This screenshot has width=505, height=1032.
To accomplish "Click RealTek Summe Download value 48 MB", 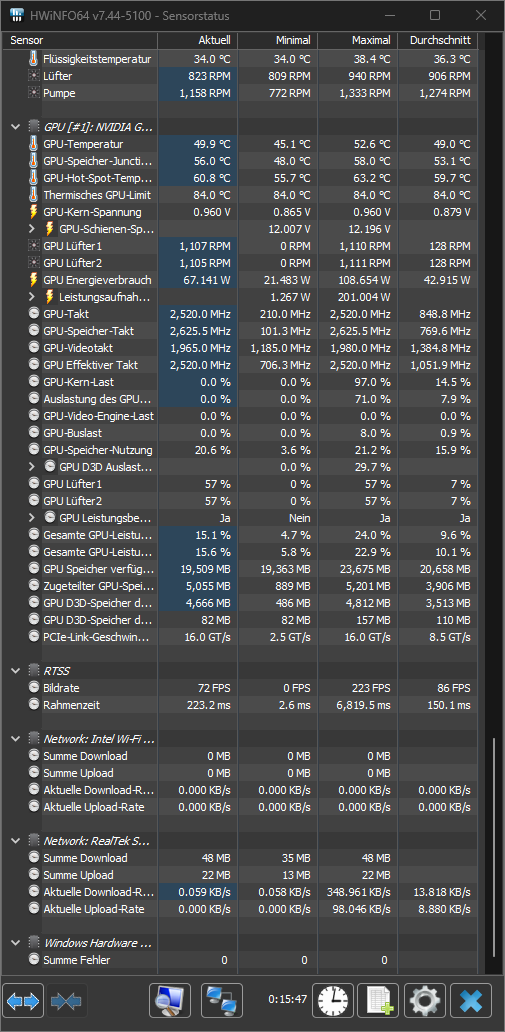I will click(215, 858).
